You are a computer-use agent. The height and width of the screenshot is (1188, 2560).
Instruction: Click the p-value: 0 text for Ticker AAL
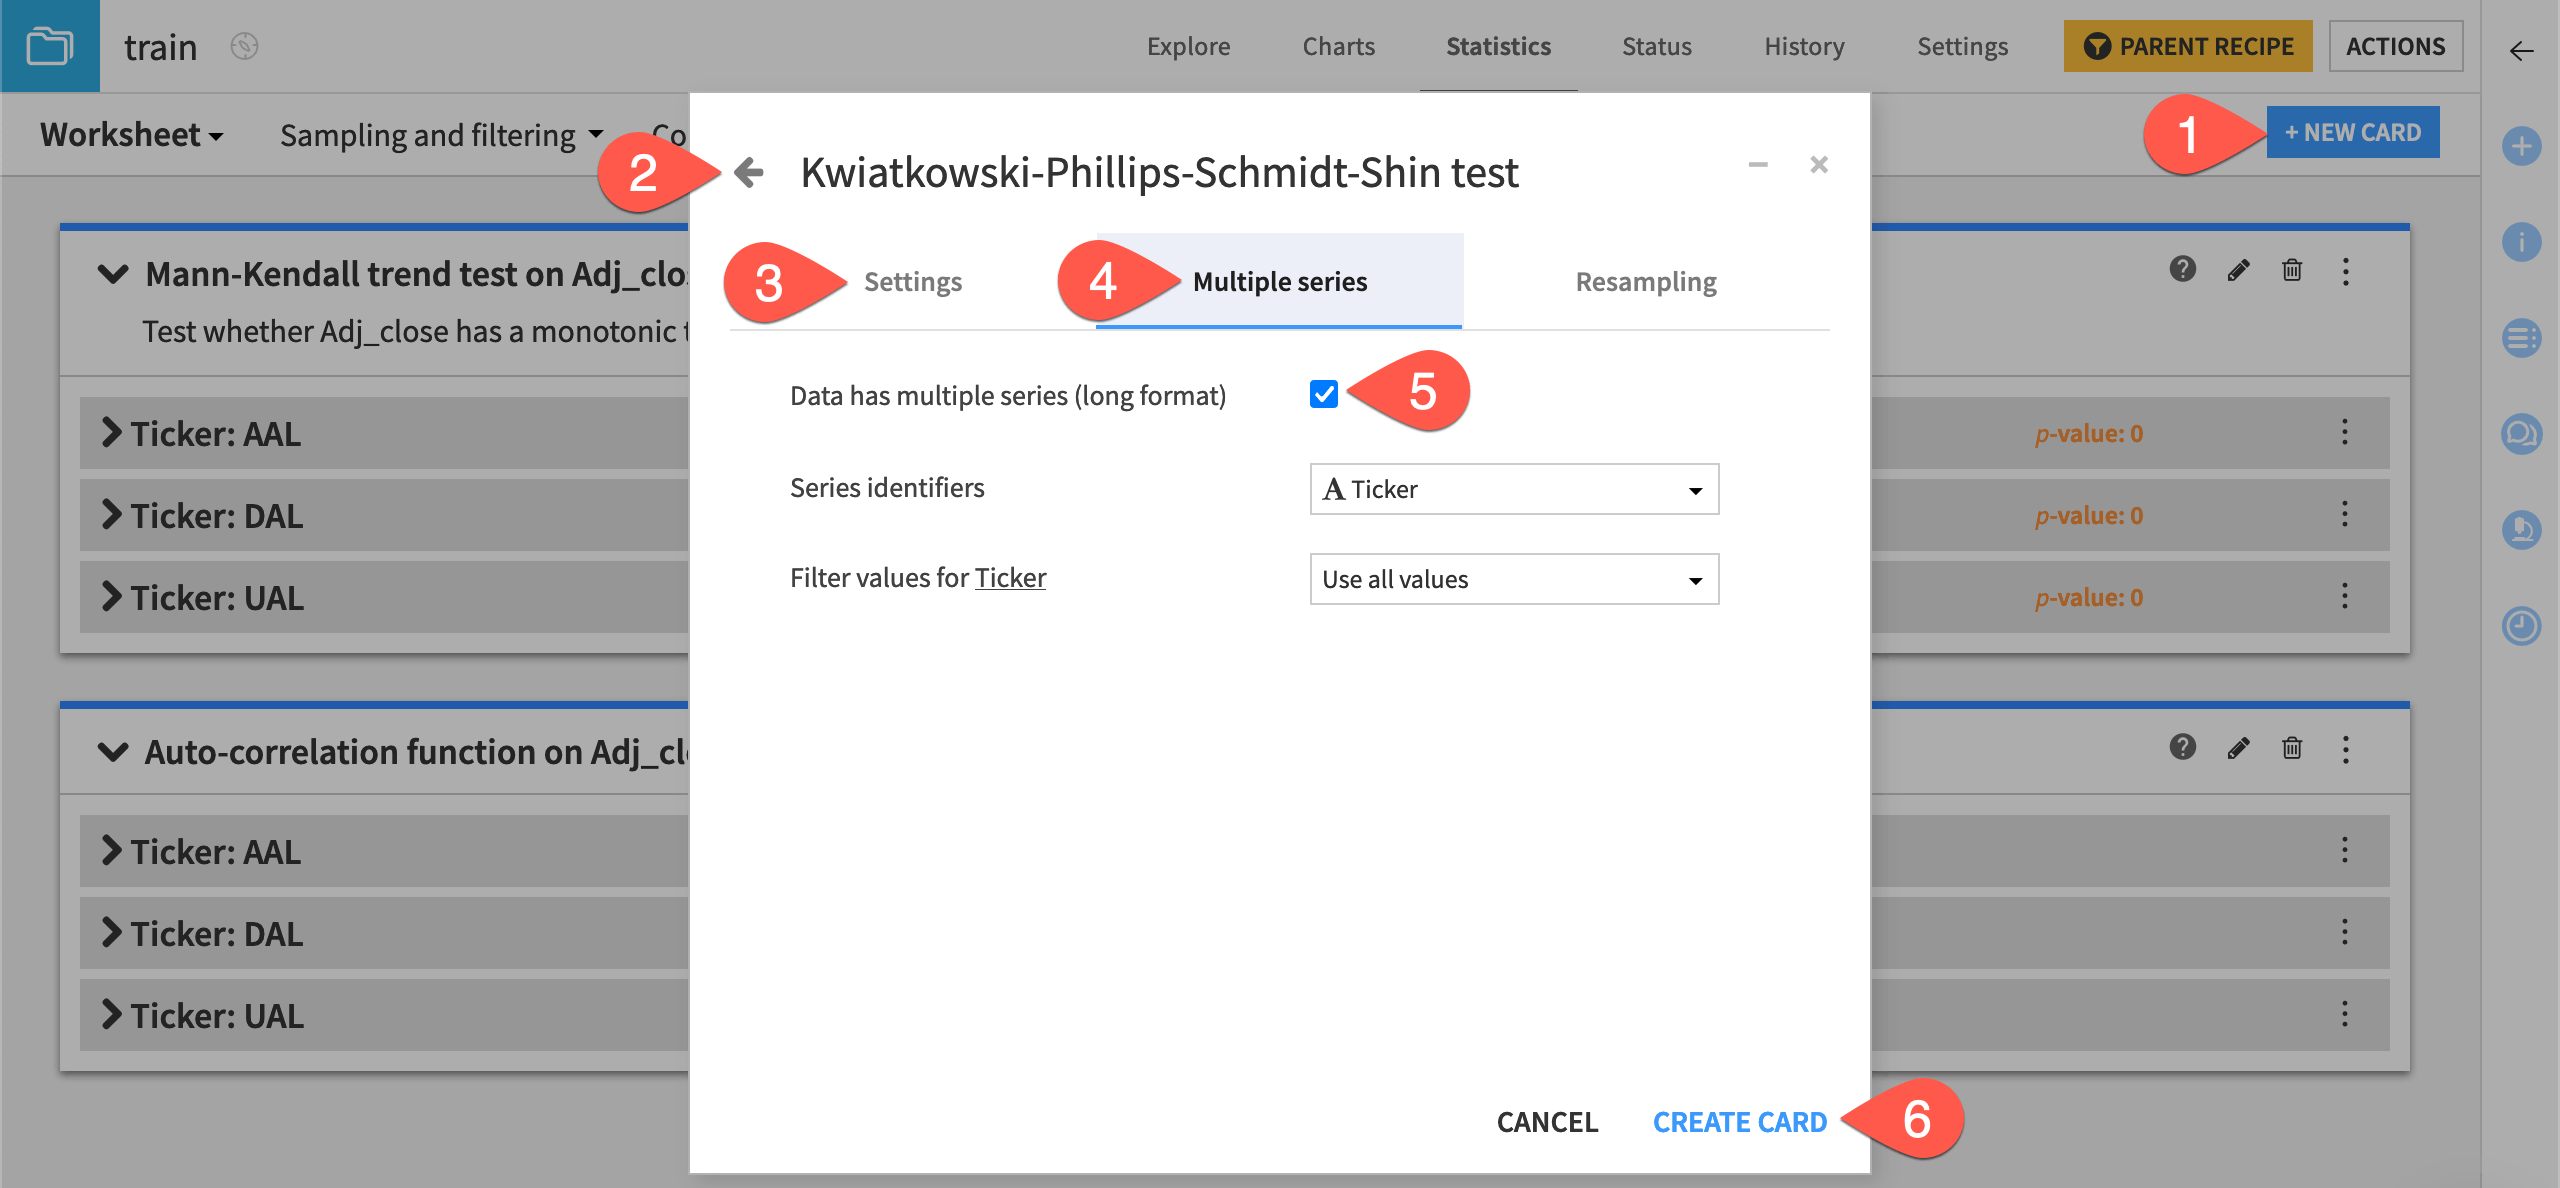pyautogui.click(x=2089, y=433)
